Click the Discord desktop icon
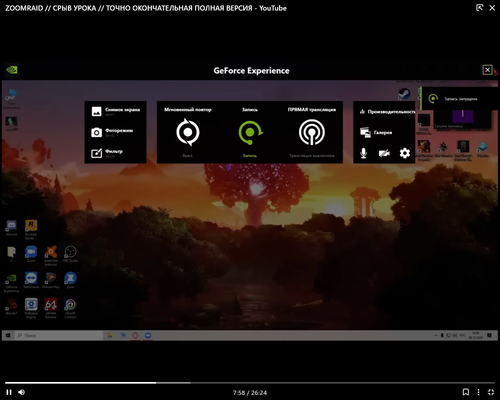Image resolution: width=500 pixels, height=400 pixels. pos(11,228)
